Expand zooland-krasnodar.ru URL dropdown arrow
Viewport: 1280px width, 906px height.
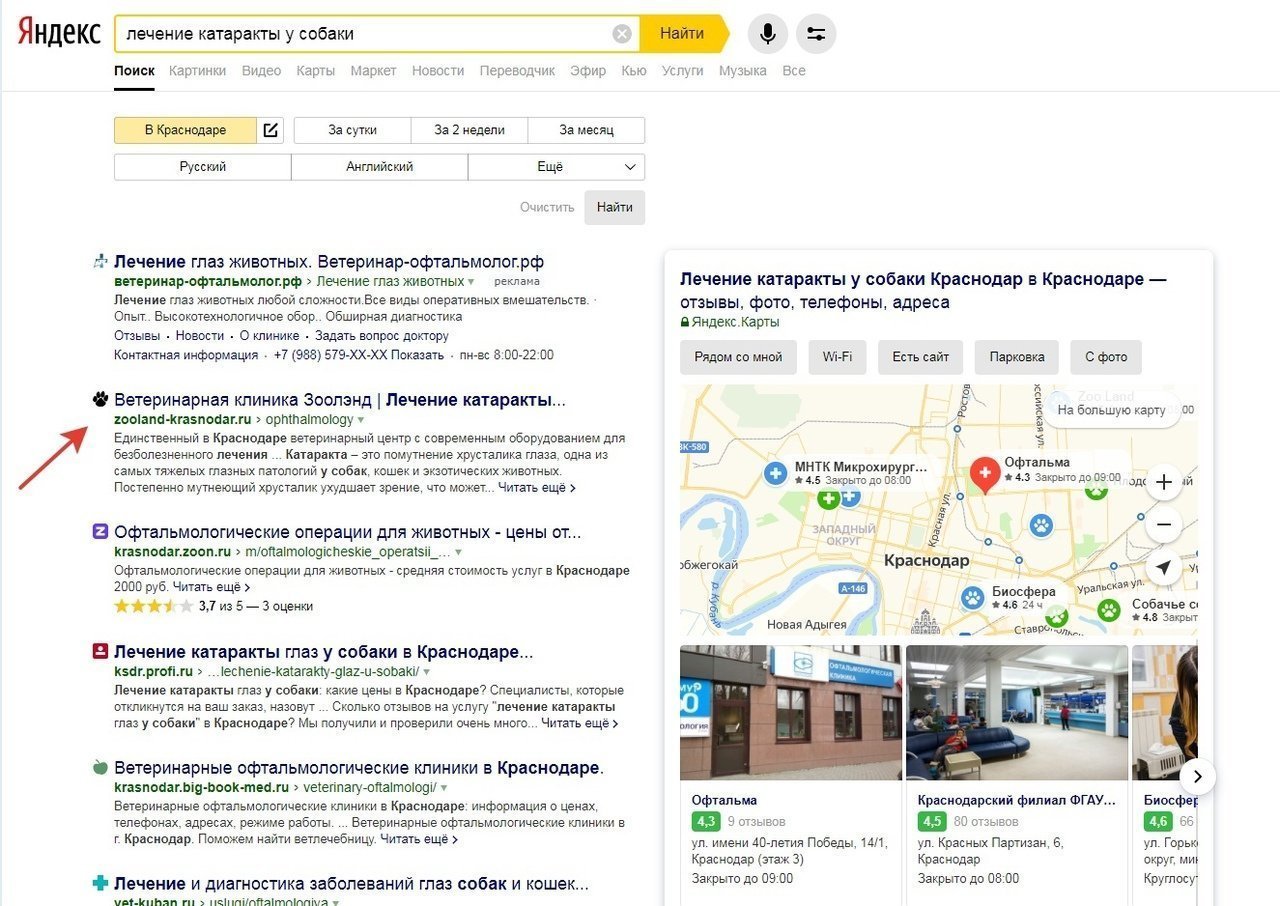tap(361, 420)
